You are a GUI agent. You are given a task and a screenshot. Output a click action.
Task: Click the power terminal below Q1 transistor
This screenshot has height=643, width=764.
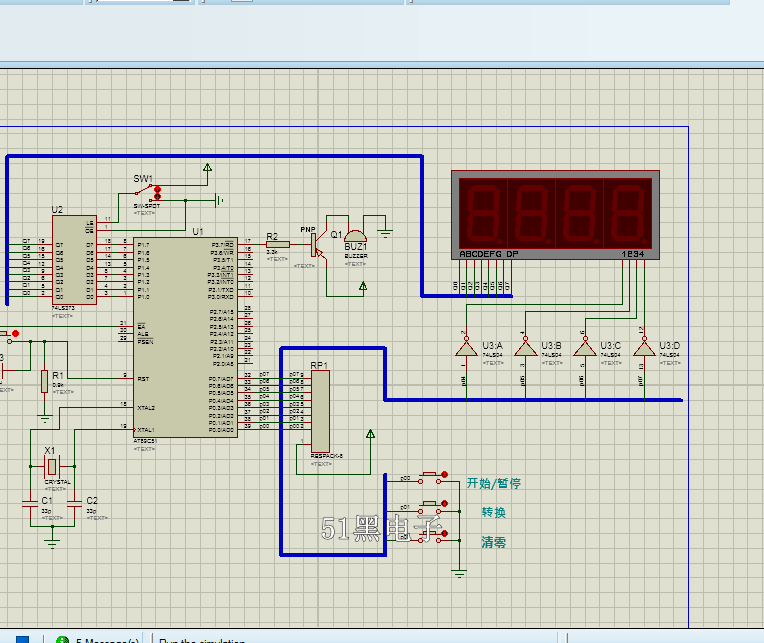click(363, 286)
